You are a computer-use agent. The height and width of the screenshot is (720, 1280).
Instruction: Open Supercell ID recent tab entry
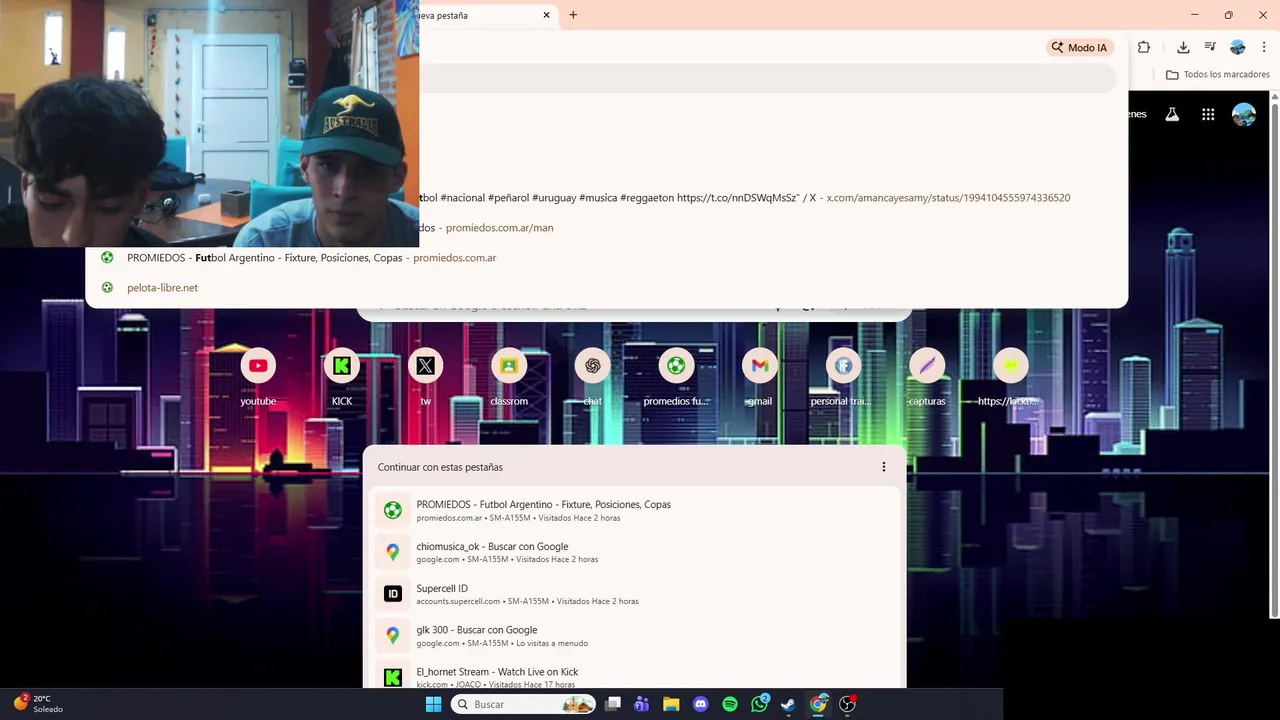635,594
